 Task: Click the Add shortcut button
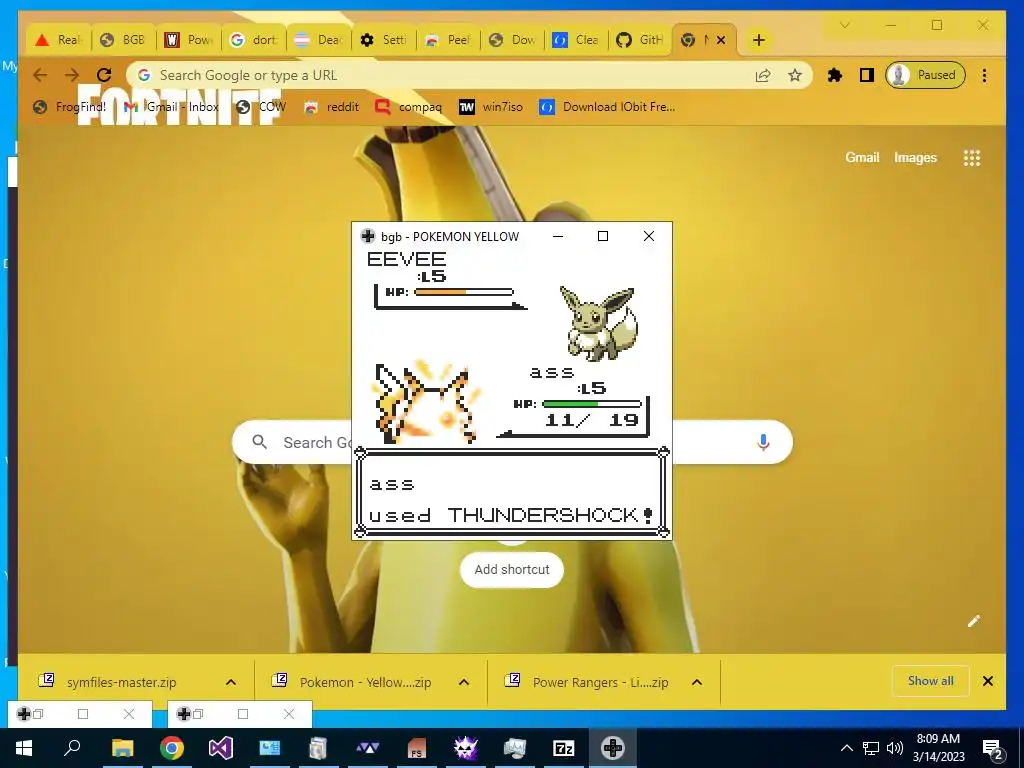[512, 569]
